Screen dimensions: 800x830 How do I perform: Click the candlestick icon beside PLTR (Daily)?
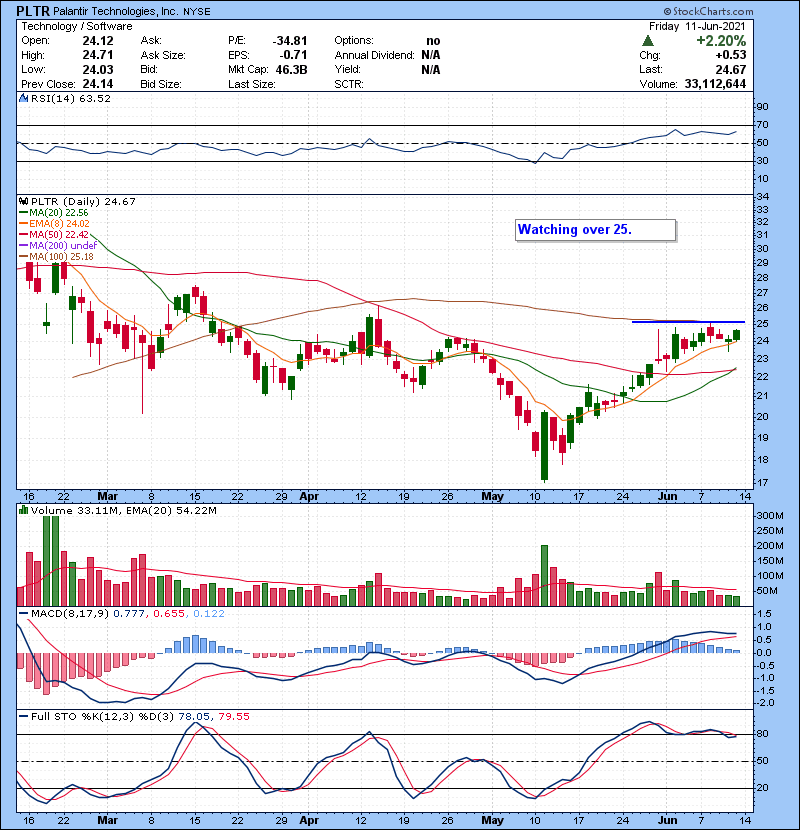click(24, 201)
